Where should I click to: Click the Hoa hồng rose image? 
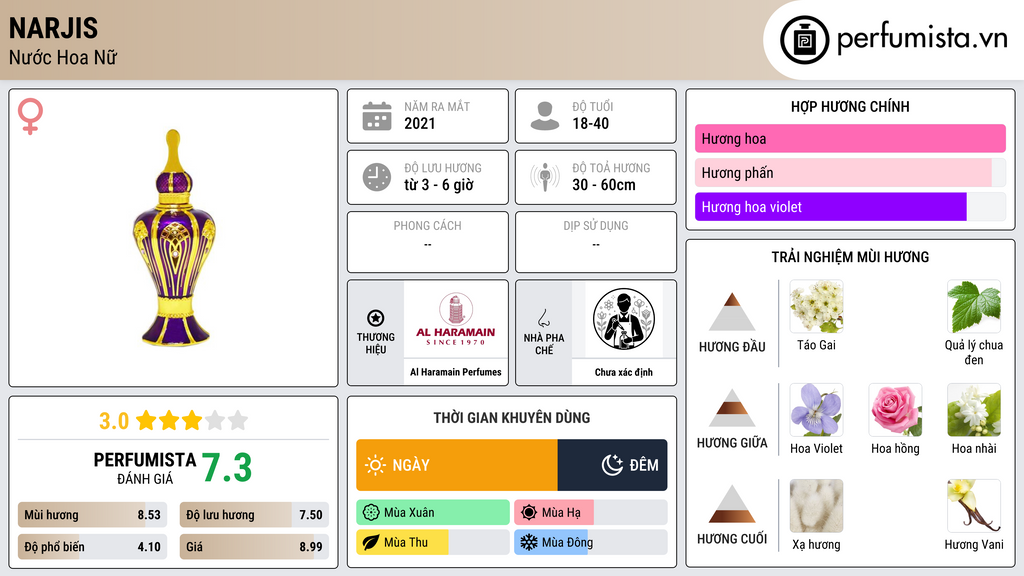coord(895,410)
